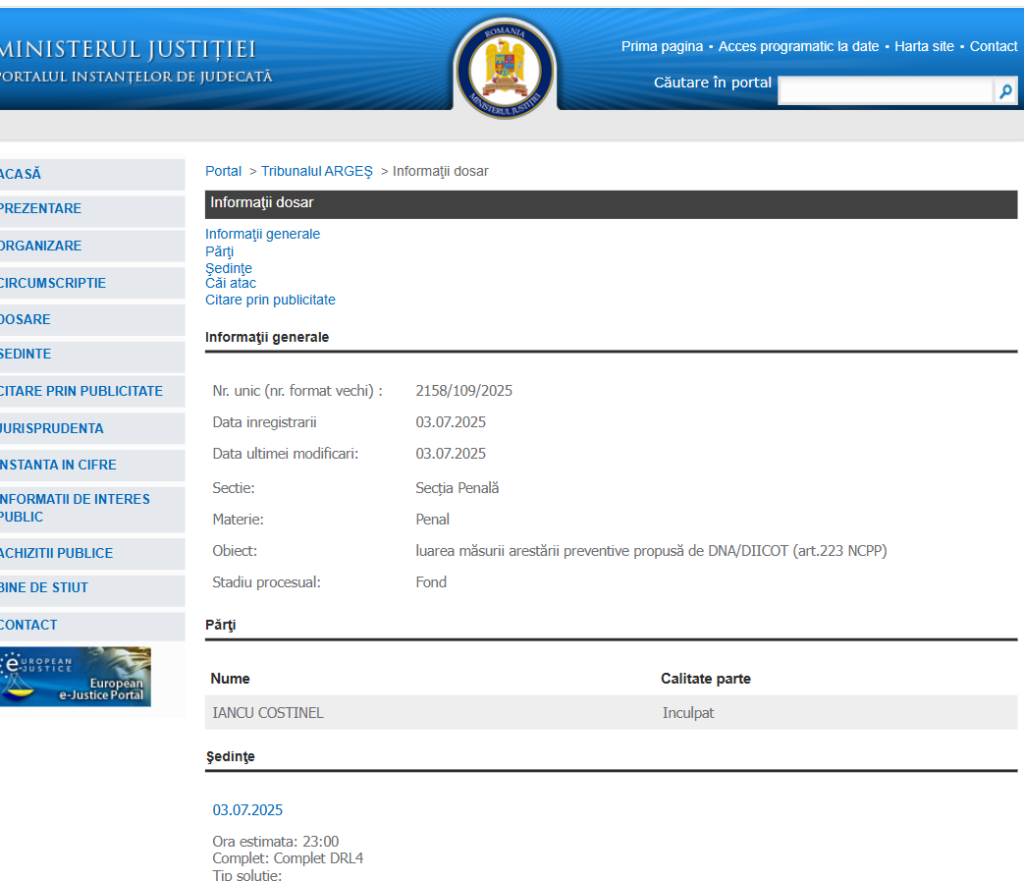Click the Calitate parte column header
Viewport: 1024px width, 881px height.
tap(706, 679)
